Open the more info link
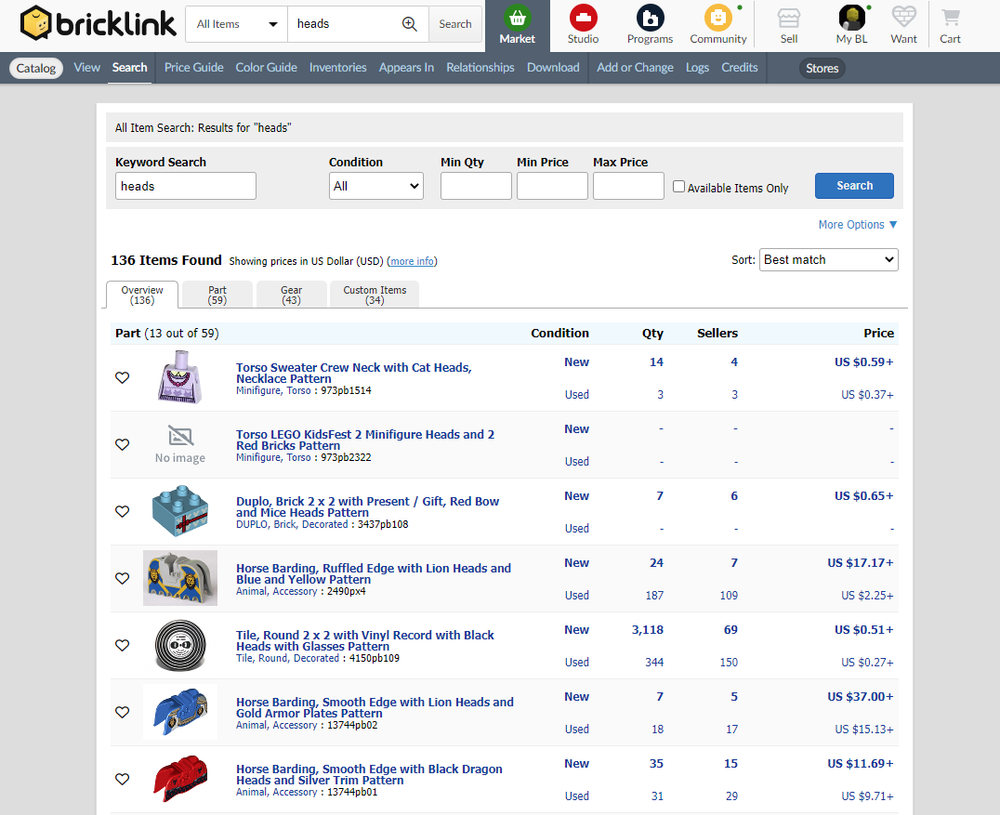 click(412, 260)
